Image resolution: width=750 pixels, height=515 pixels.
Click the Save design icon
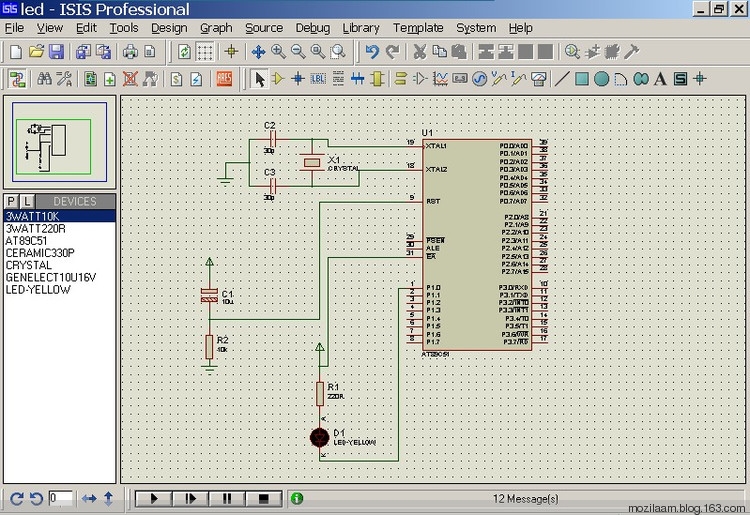(x=57, y=51)
